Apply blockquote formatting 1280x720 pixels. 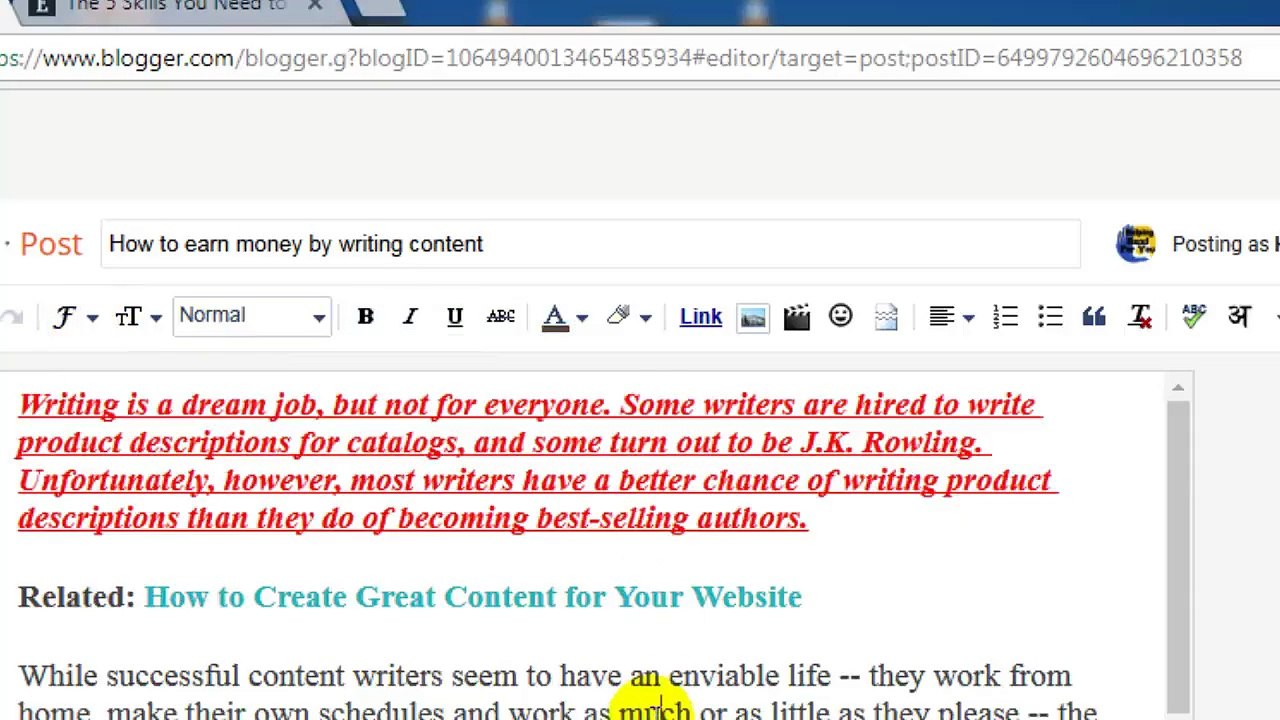[x=1094, y=317]
